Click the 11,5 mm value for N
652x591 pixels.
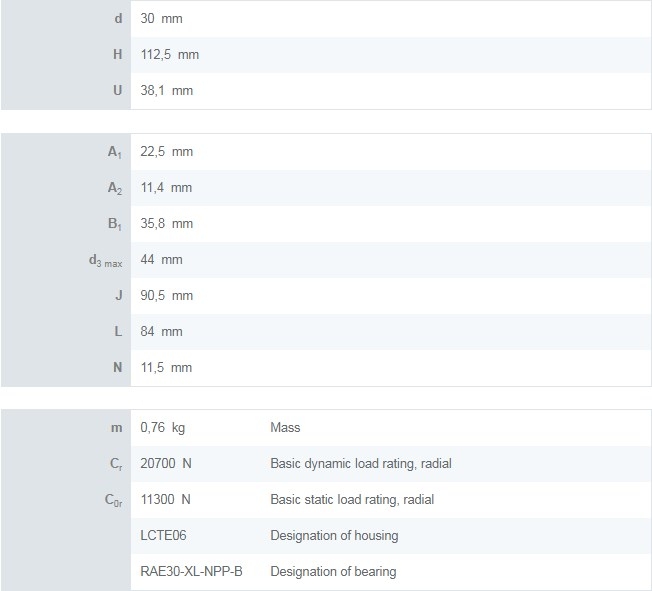(x=166, y=367)
